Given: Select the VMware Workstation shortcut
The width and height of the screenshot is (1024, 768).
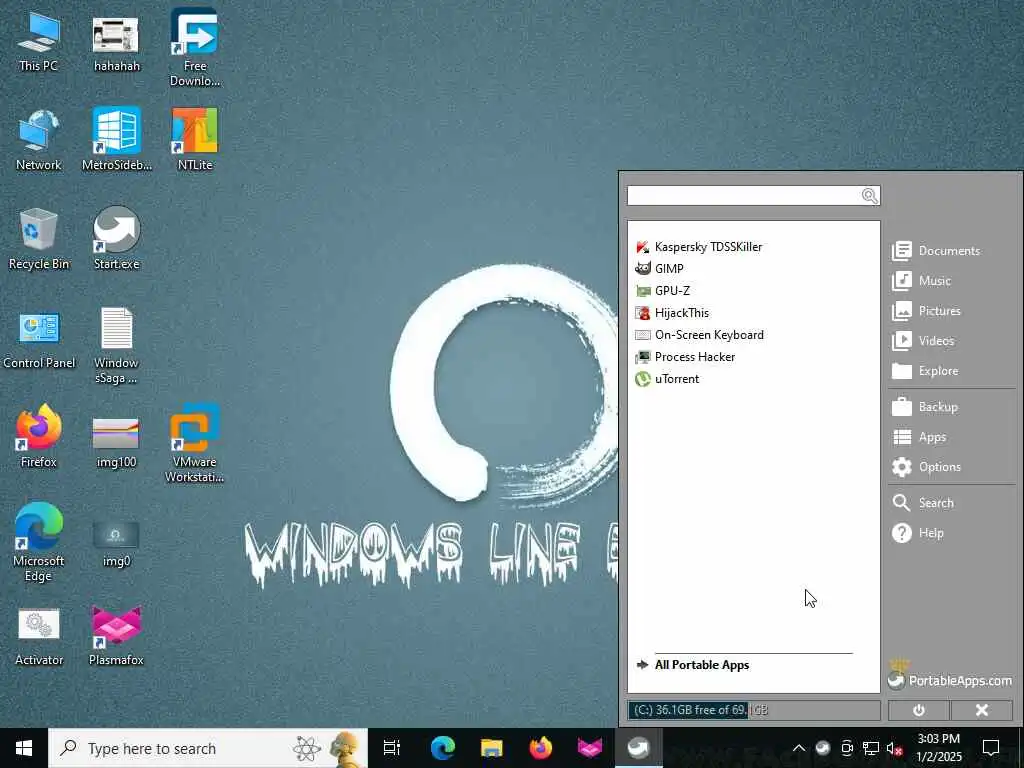Looking at the screenshot, I should click(195, 444).
